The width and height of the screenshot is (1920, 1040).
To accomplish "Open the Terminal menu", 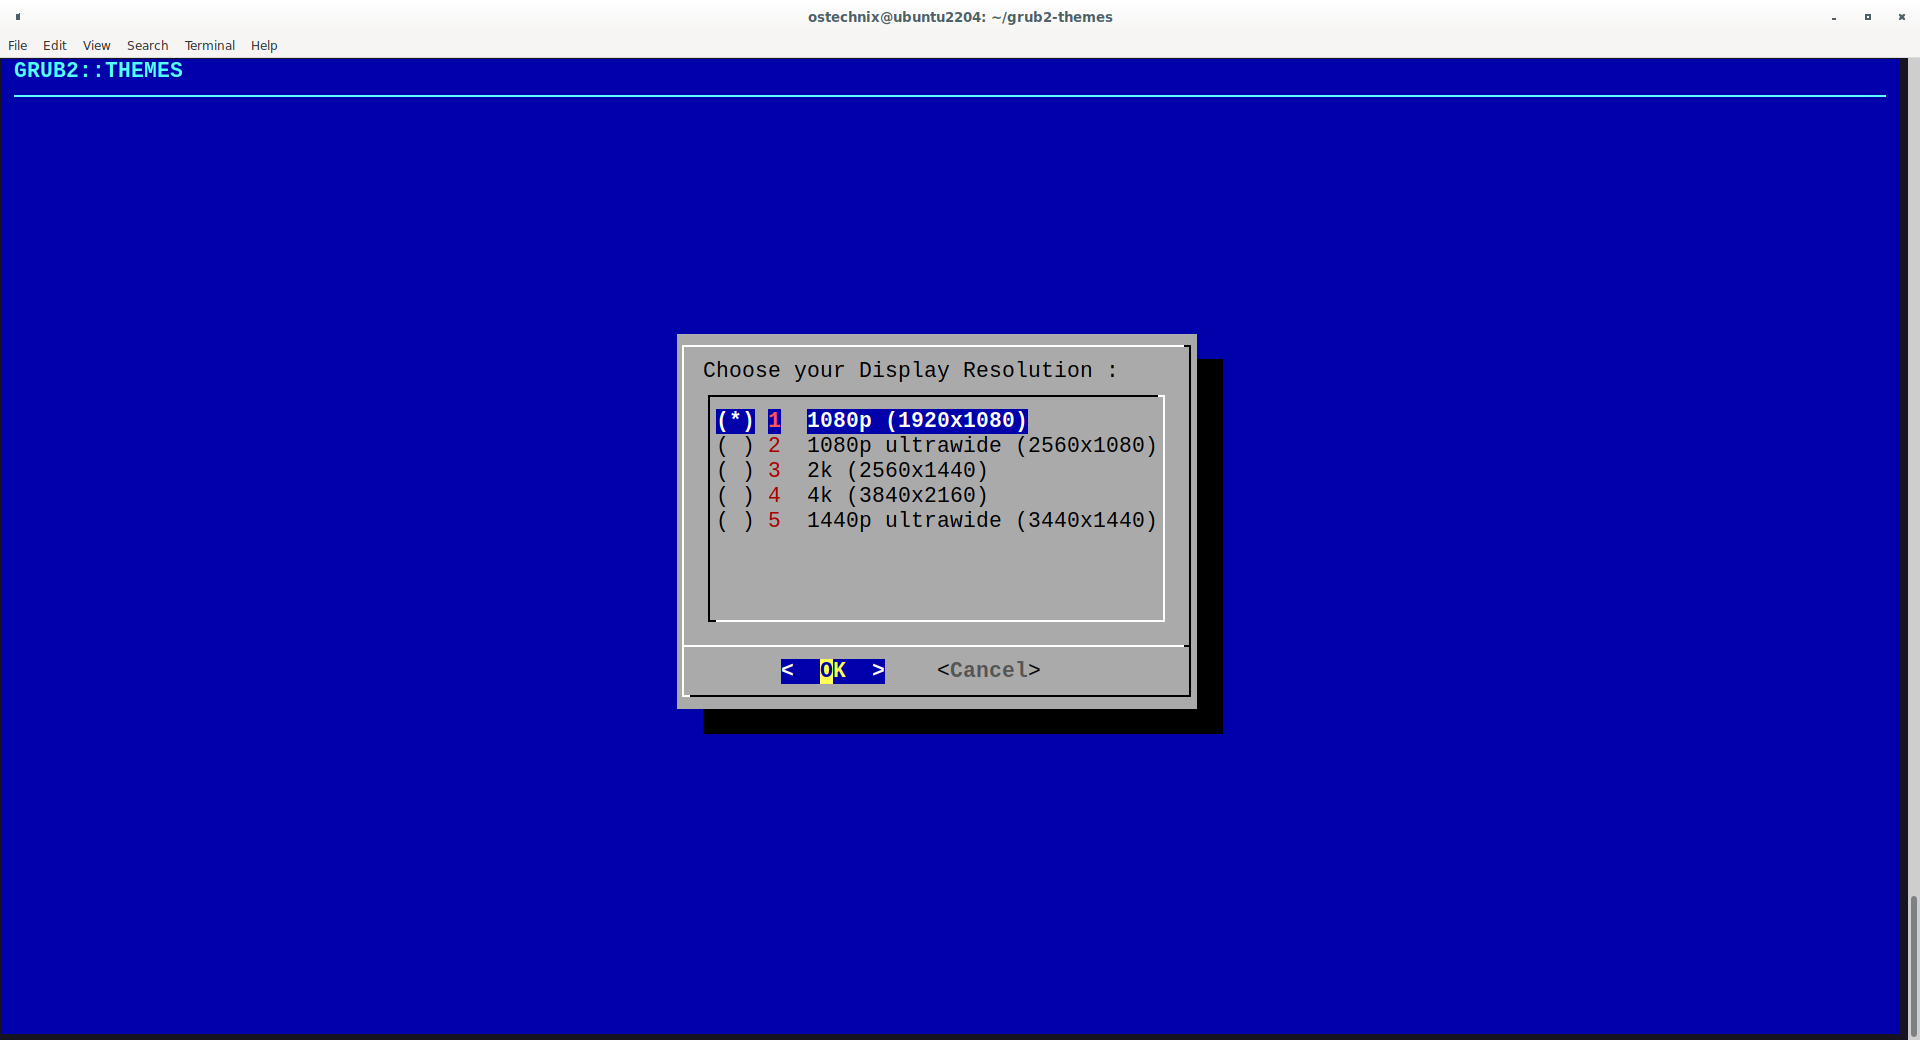I will (209, 45).
